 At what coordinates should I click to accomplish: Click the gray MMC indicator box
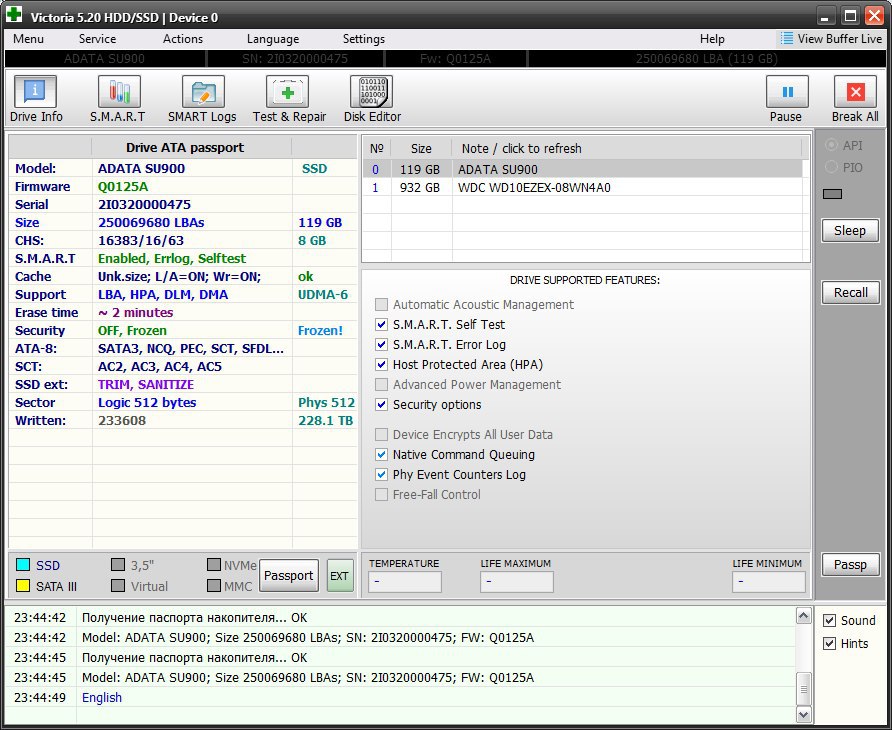[x=214, y=585]
